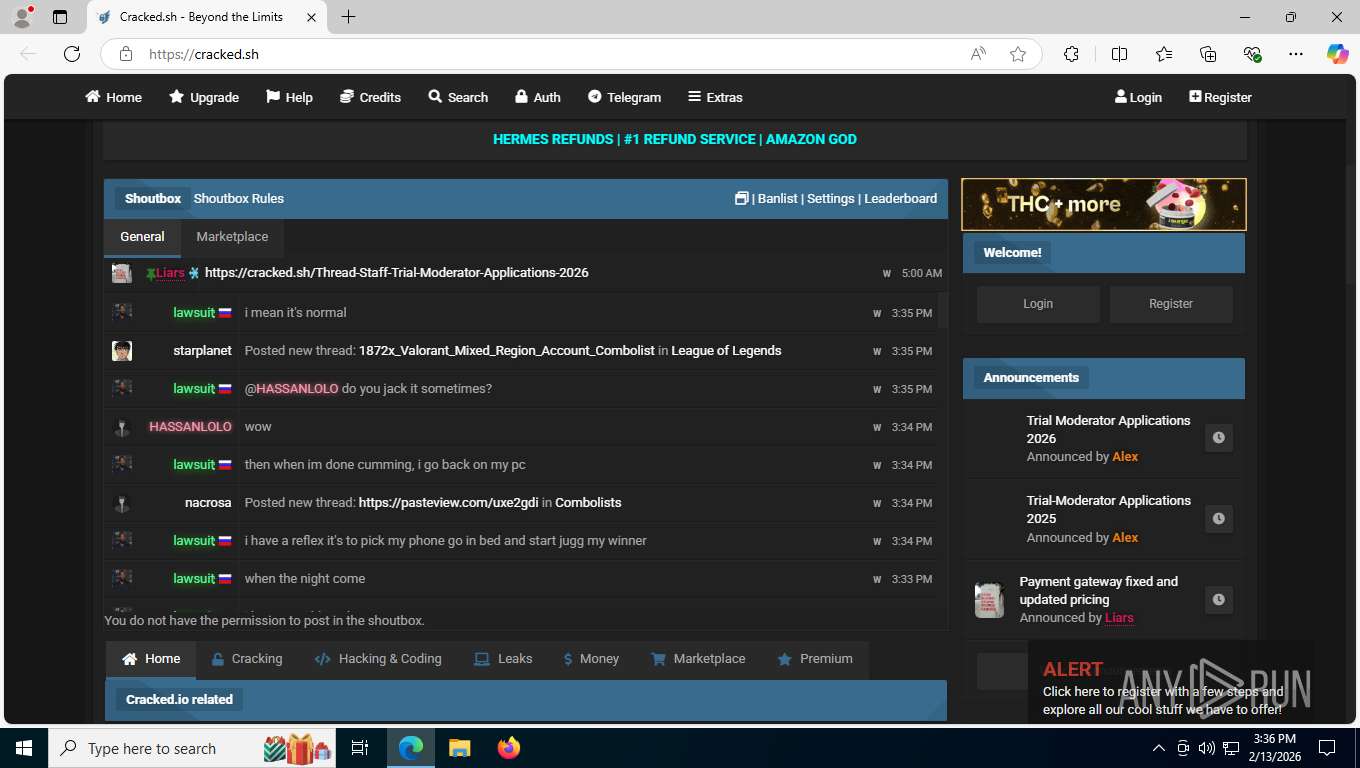Open the Upgrade nav link

pyautogui.click(x=204, y=97)
